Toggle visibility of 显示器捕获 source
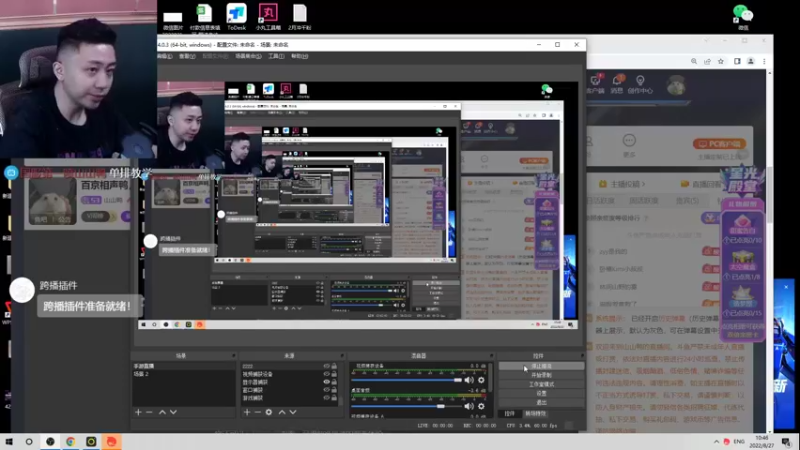 (x=327, y=382)
